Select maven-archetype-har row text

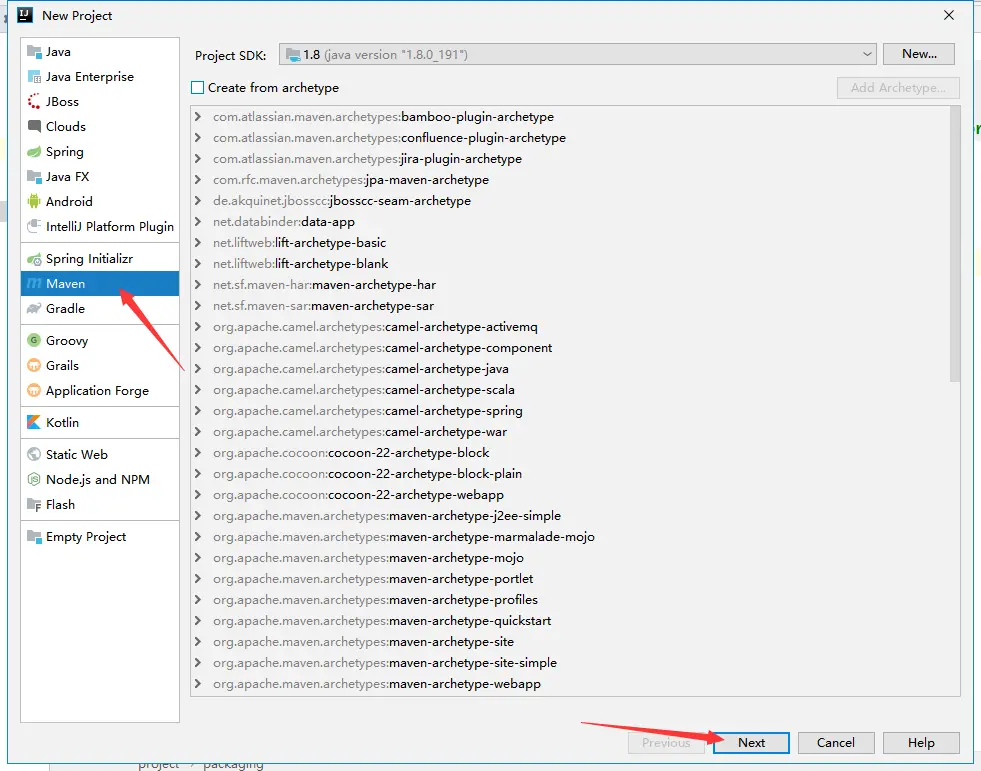coord(324,284)
